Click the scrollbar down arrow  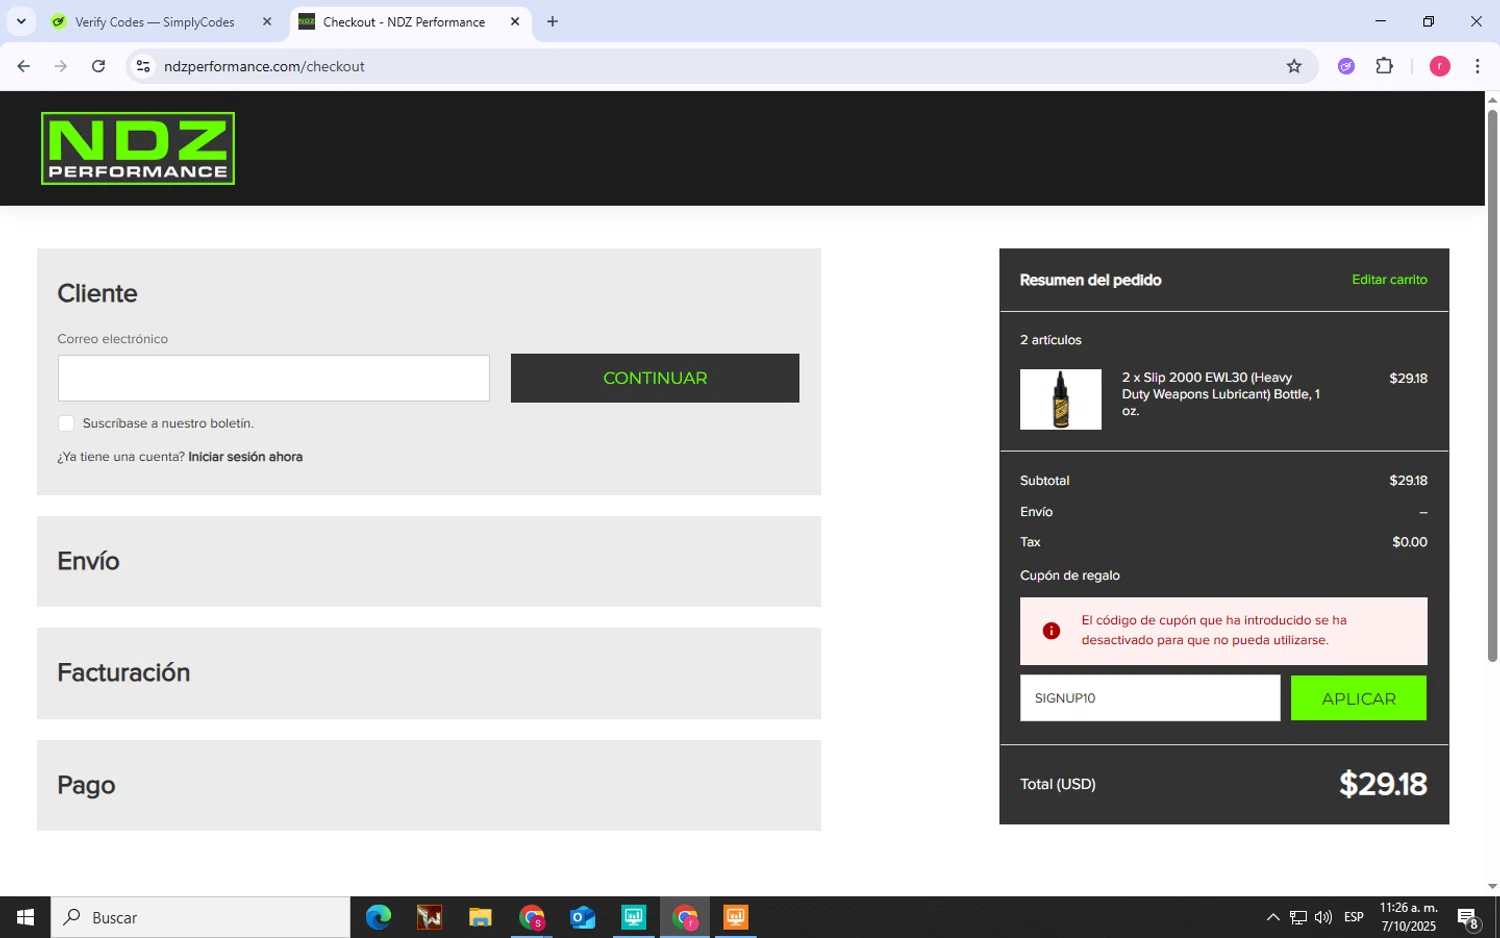(x=1492, y=886)
